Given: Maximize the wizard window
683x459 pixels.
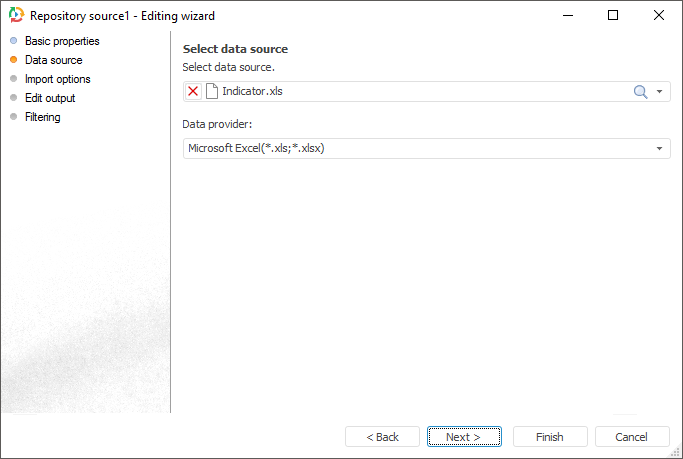Looking at the screenshot, I should click(613, 16).
